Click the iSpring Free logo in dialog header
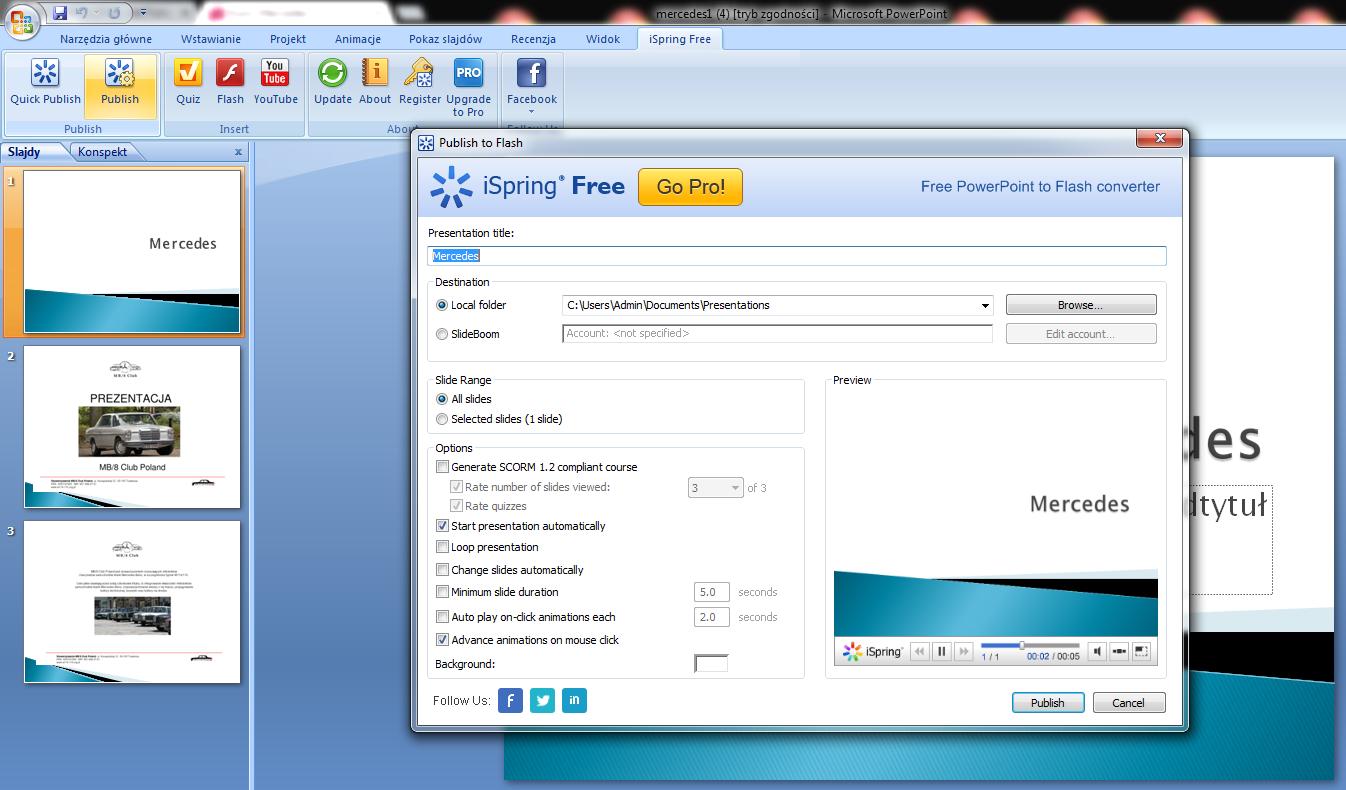The height and width of the screenshot is (790, 1346). (x=528, y=186)
